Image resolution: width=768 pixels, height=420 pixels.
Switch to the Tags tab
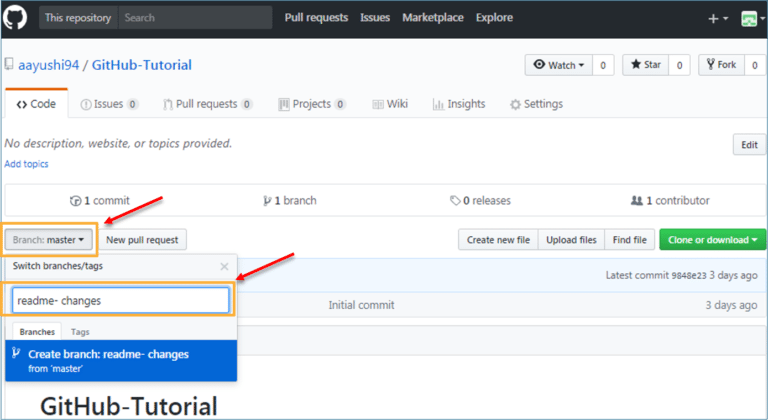point(80,332)
